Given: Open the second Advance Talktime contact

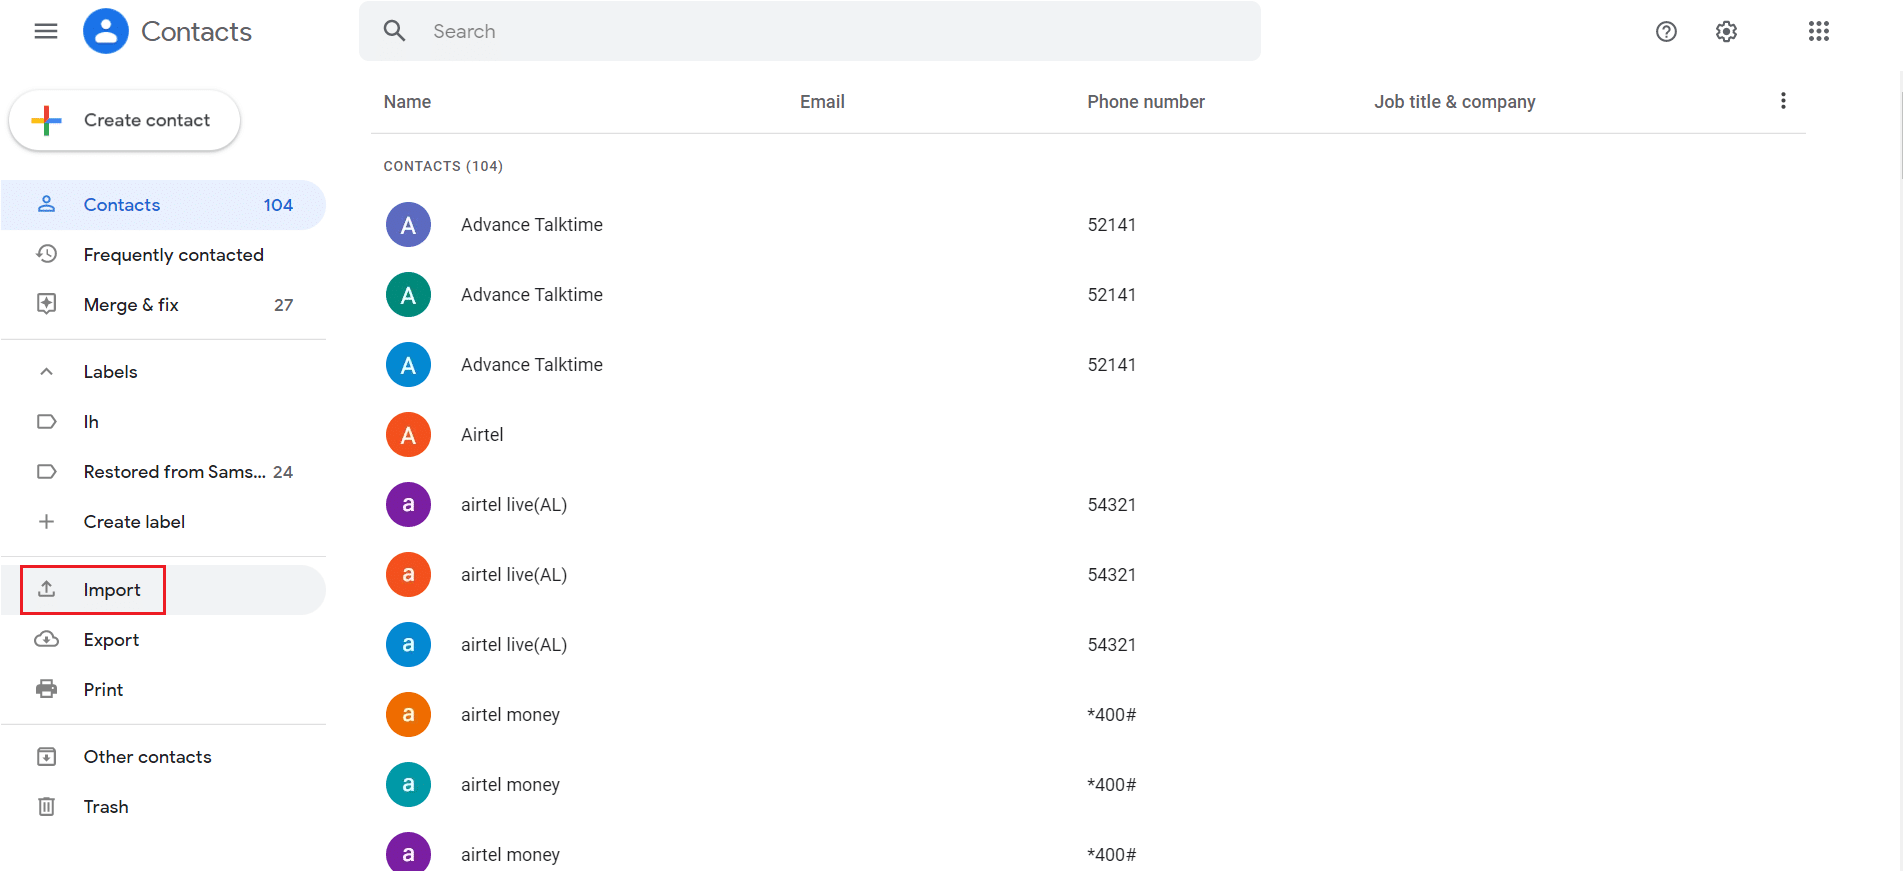Looking at the screenshot, I should [532, 295].
